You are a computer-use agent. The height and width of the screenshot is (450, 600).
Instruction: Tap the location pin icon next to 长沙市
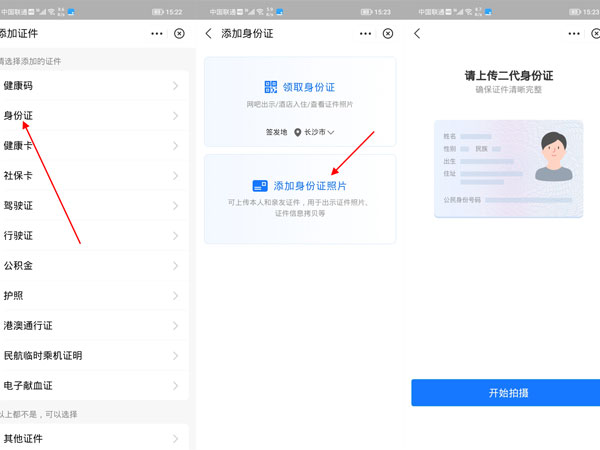point(297,132)
